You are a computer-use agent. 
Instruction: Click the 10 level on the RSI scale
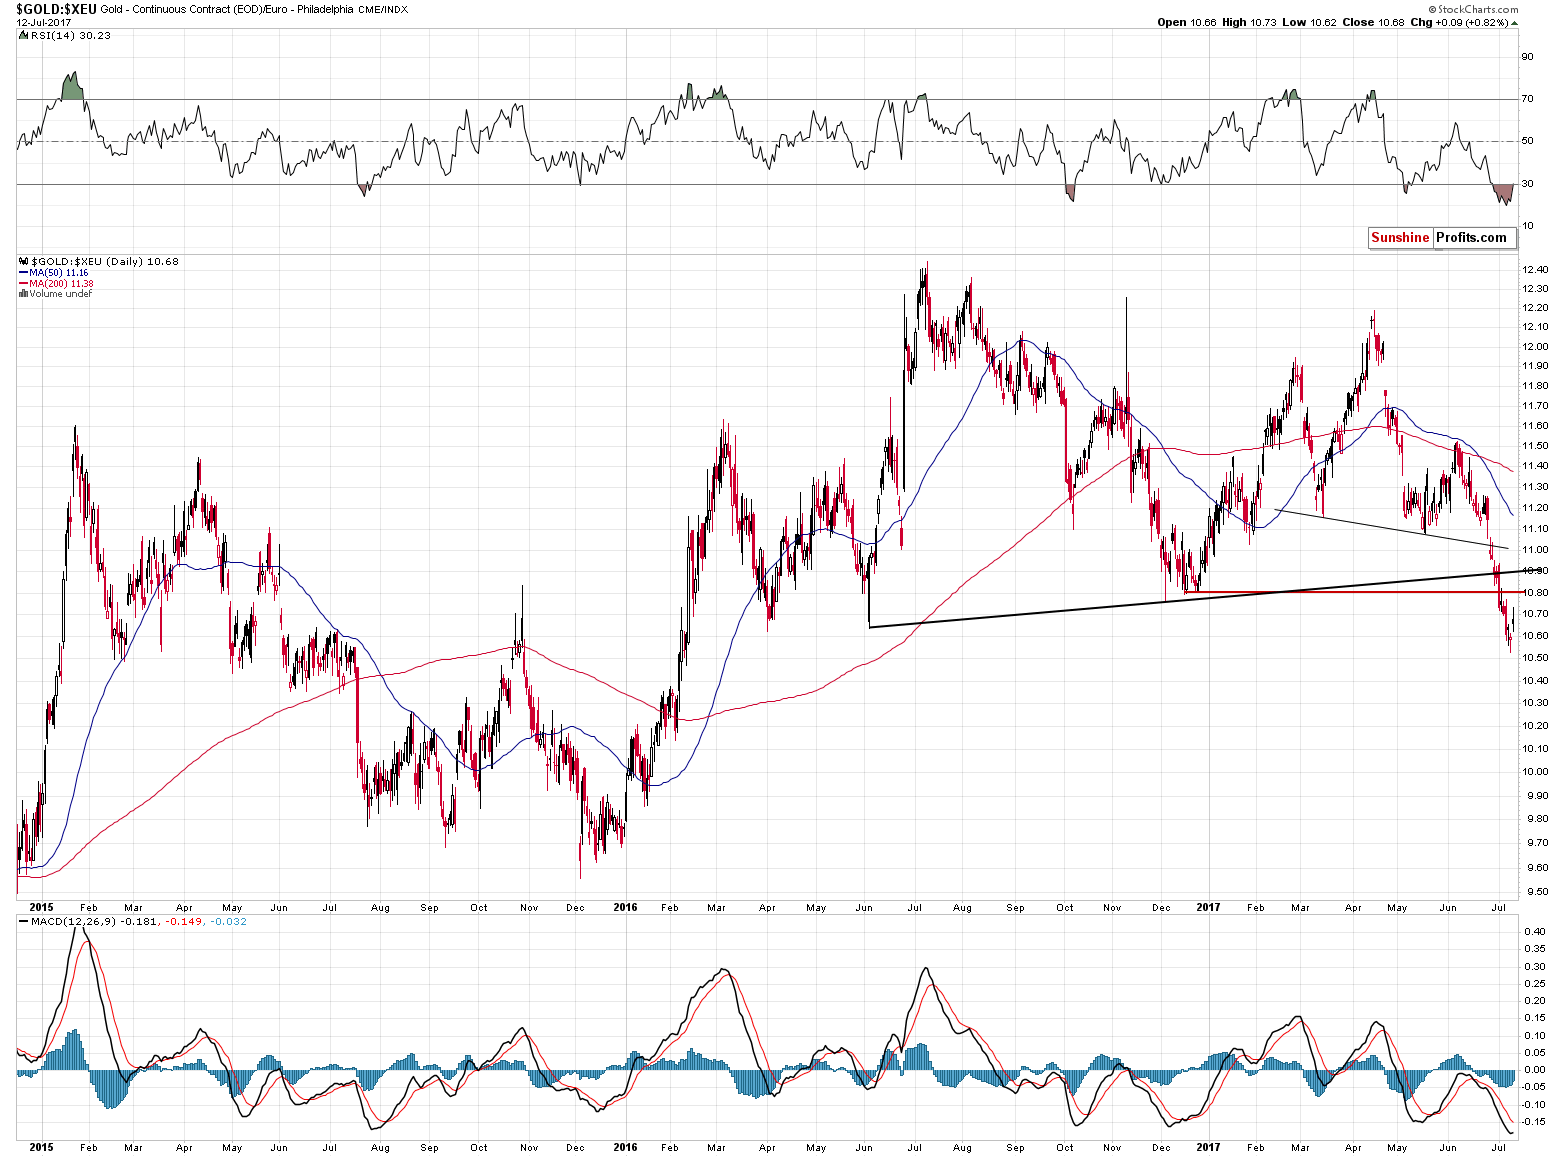[x=1528, y=226]
